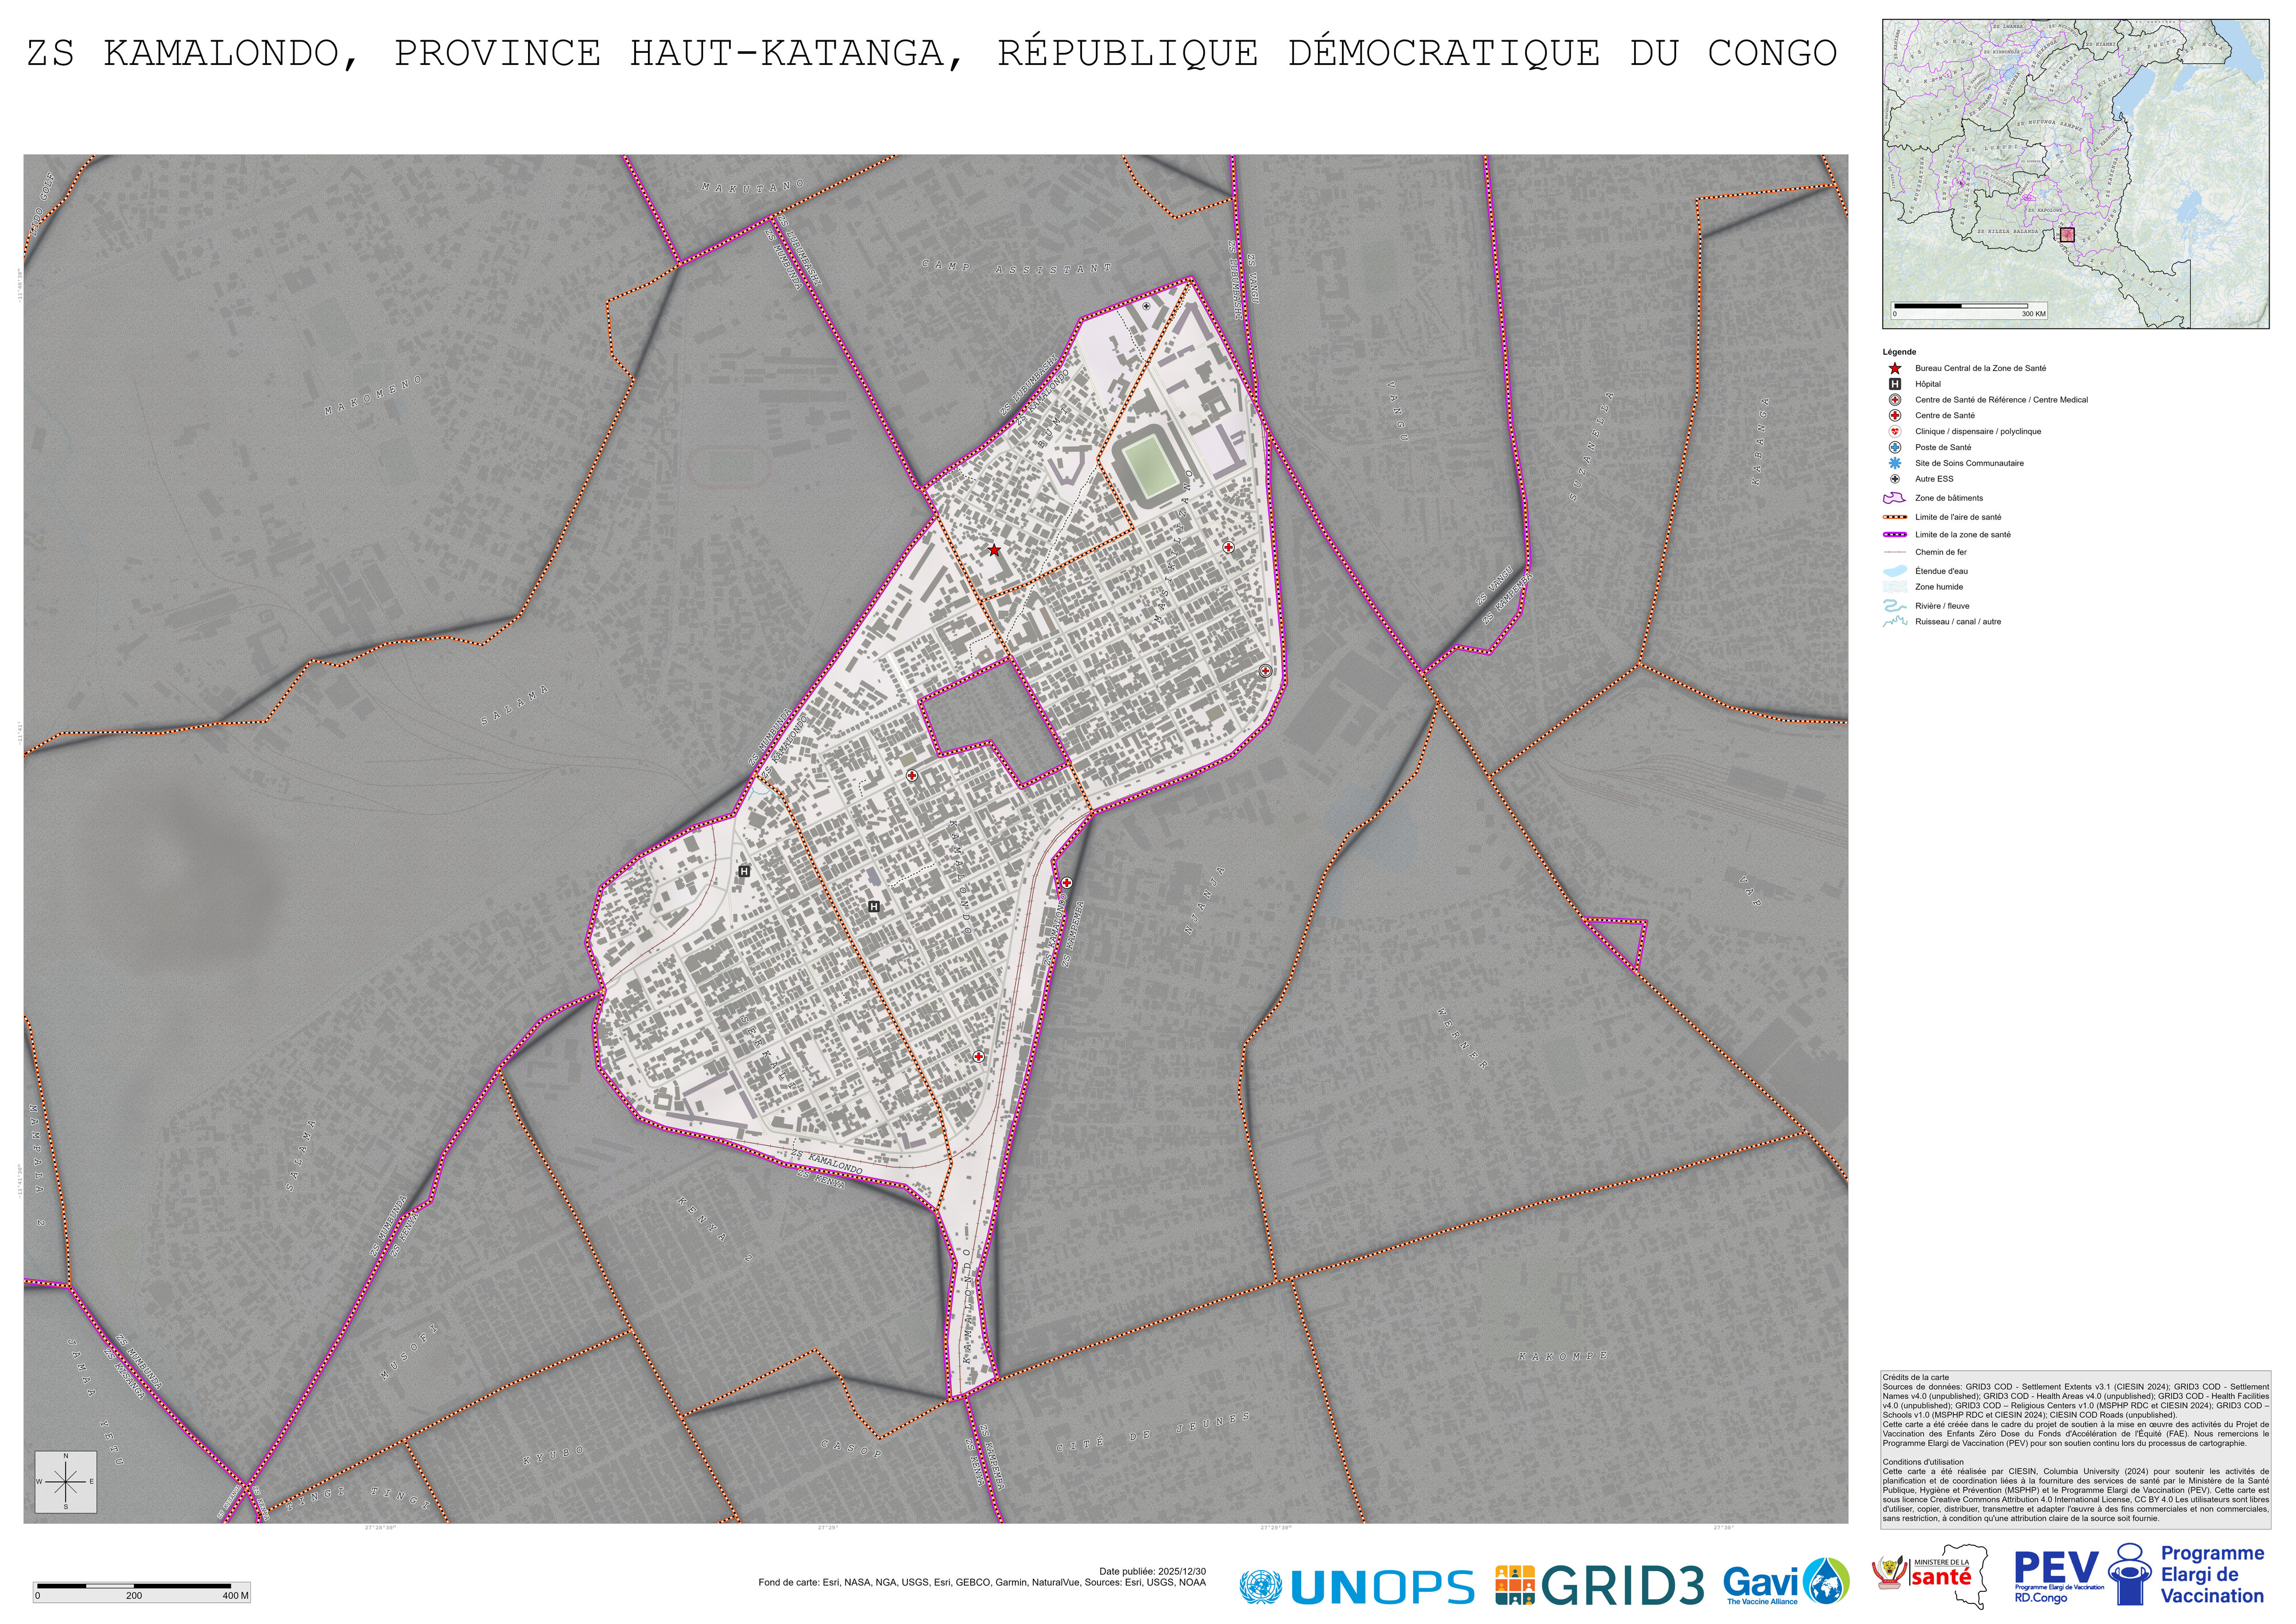Click the 300 KM scale bar in the inset map
Image resolution: width=2296 pixels, height=1624 pixels.
pos(1968,310)
